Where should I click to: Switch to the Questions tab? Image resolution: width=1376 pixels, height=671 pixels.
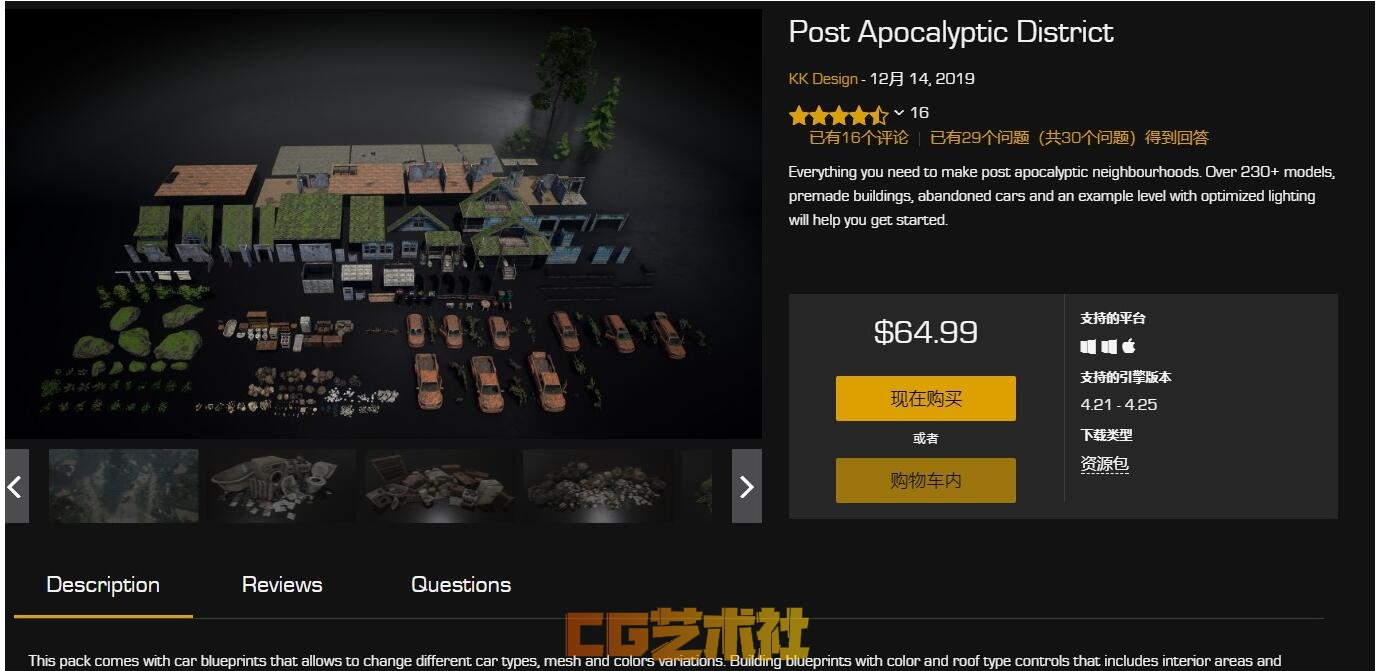pyautogui.click(x=461, y=585)
